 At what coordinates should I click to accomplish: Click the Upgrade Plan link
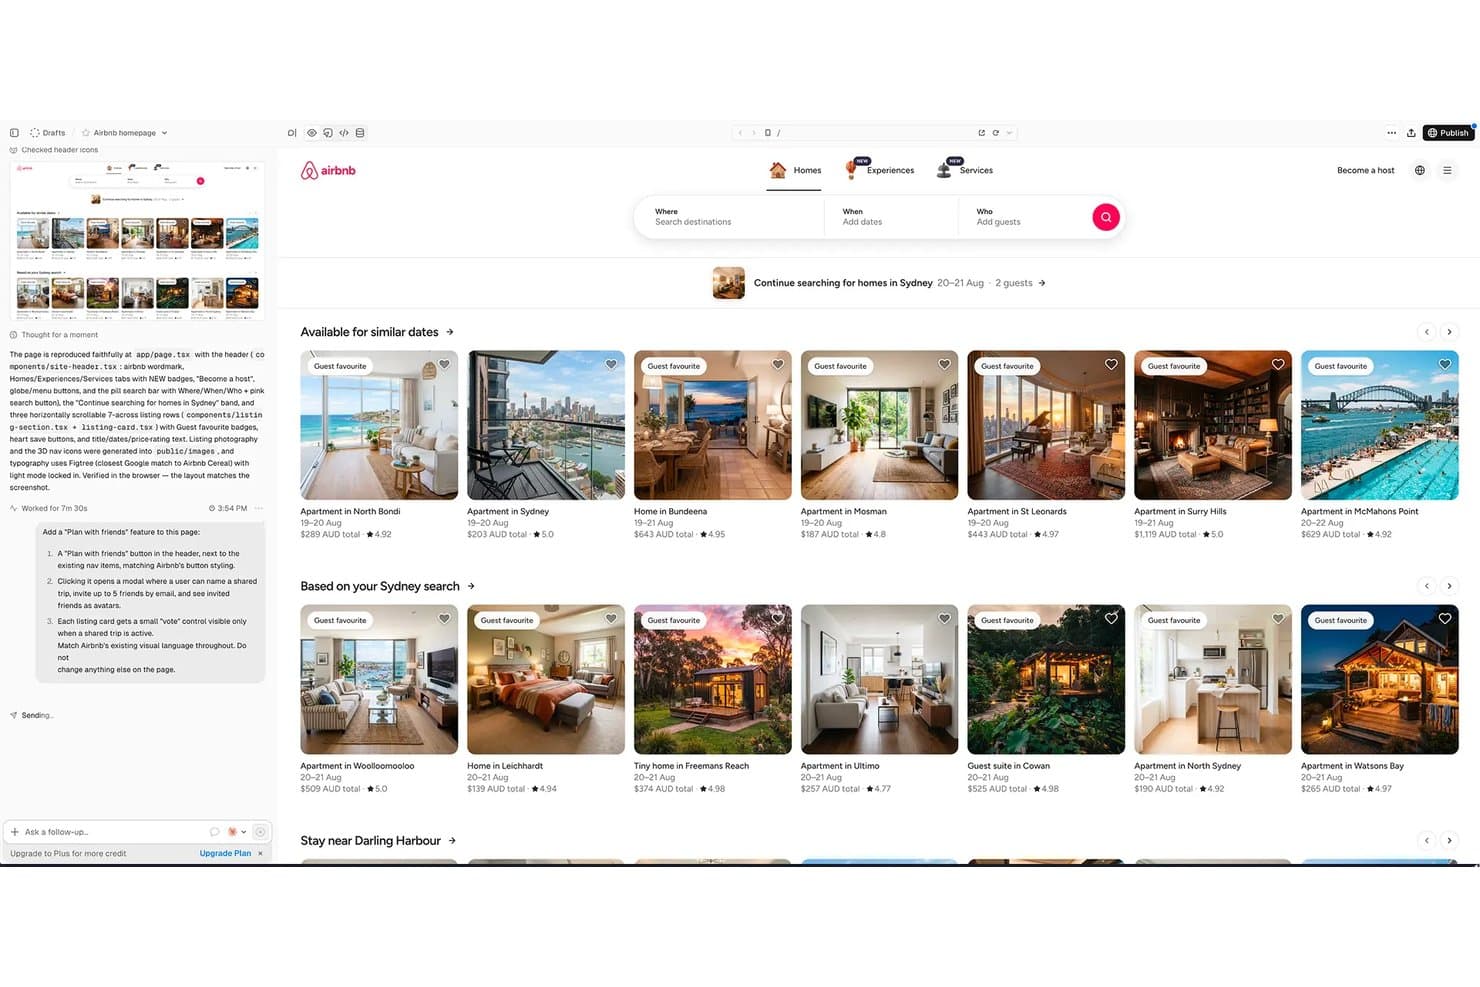point(225,854)
